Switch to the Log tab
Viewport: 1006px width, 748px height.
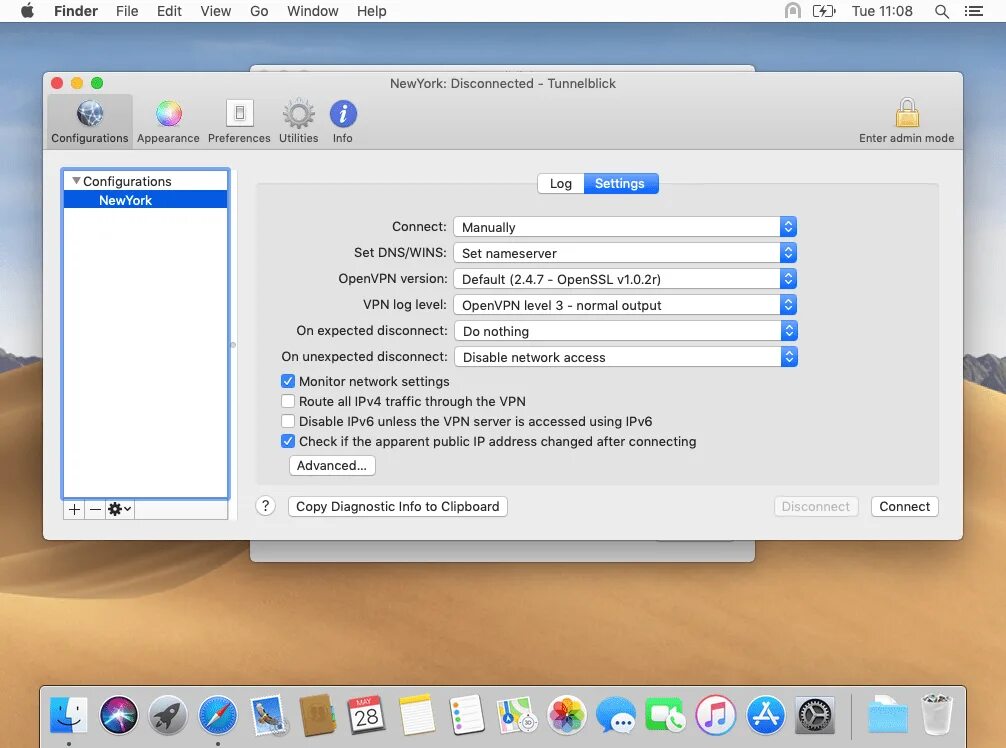(561, 183)
